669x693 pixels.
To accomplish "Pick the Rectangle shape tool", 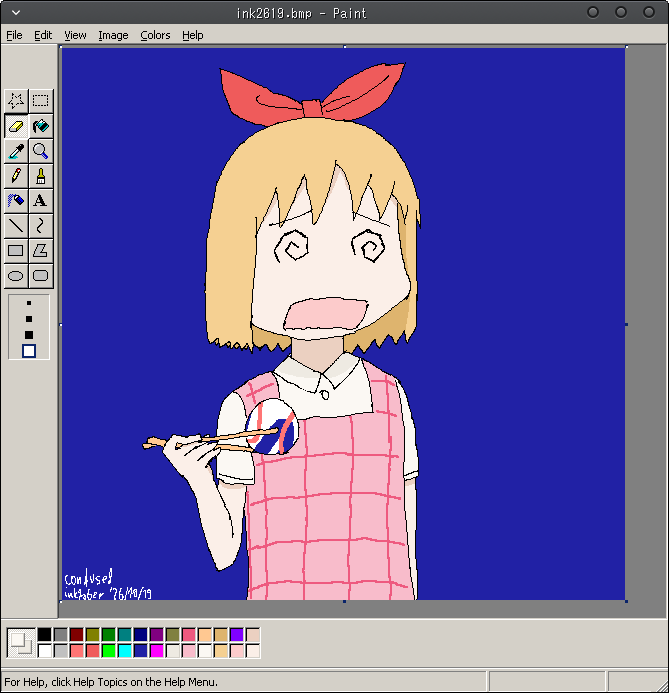I will click(x=16, y=251).
